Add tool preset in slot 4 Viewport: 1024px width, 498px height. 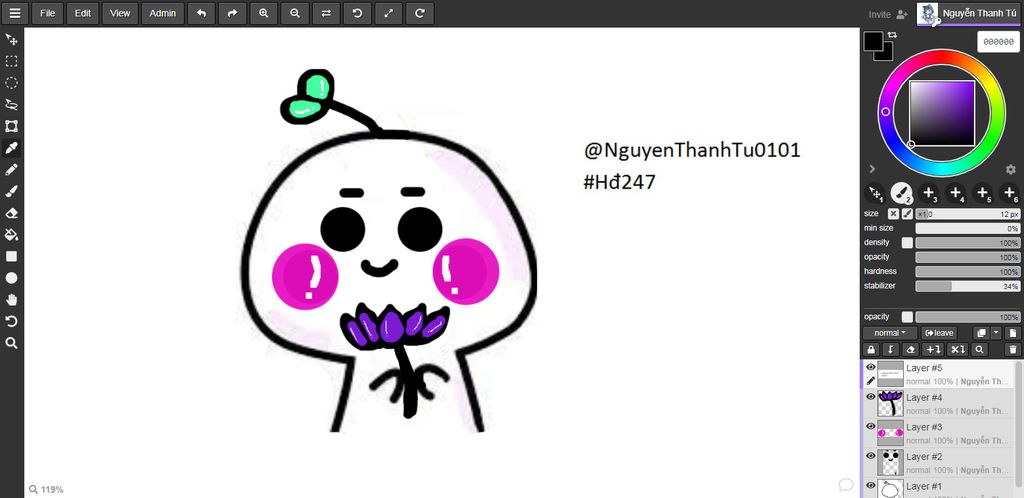point(955,193)
